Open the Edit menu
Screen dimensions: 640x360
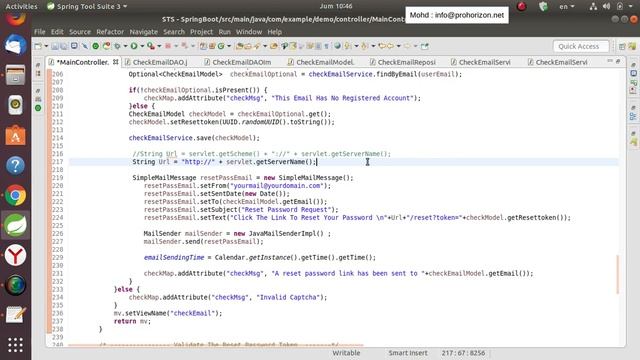pyautogui.click(x=57, y=31)
